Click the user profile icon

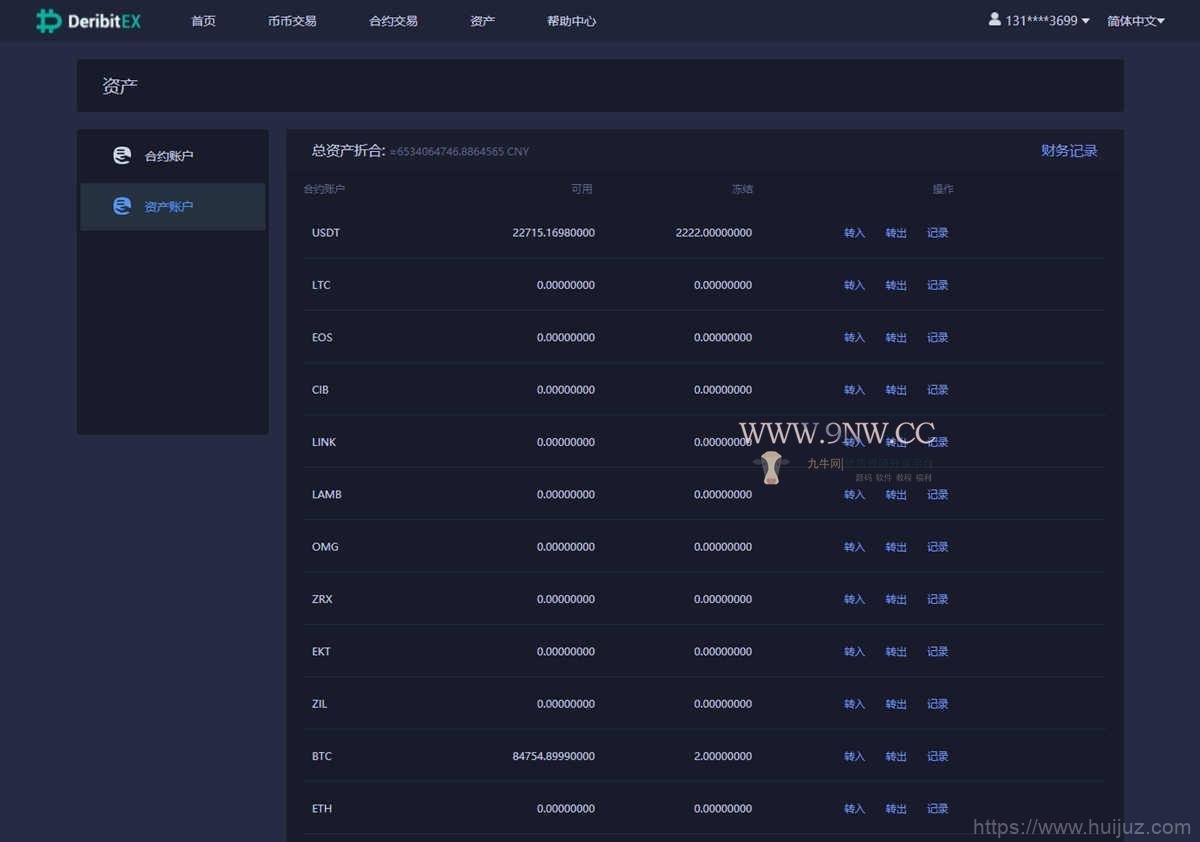(x=995, y=19)
